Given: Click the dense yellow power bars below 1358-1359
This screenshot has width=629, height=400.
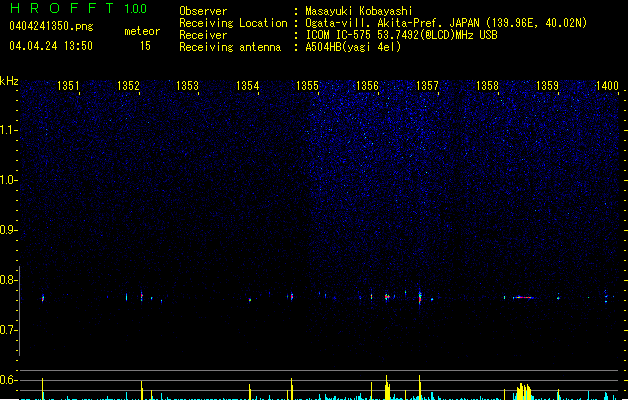Looking at the screenshot, I should [x=523, y=392].
